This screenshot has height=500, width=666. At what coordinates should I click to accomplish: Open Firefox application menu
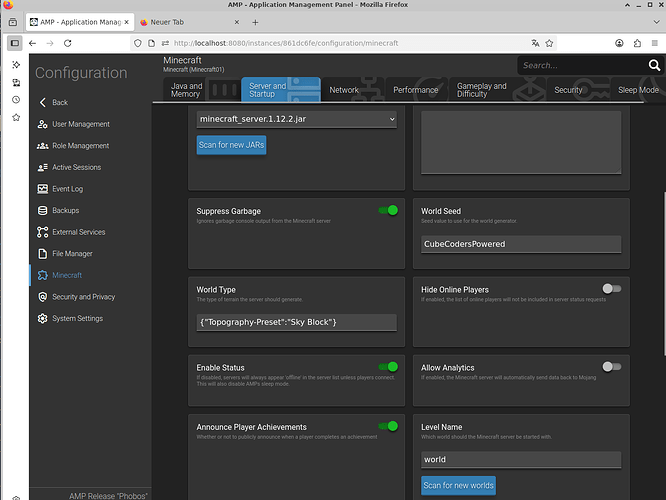pos(655,43)
